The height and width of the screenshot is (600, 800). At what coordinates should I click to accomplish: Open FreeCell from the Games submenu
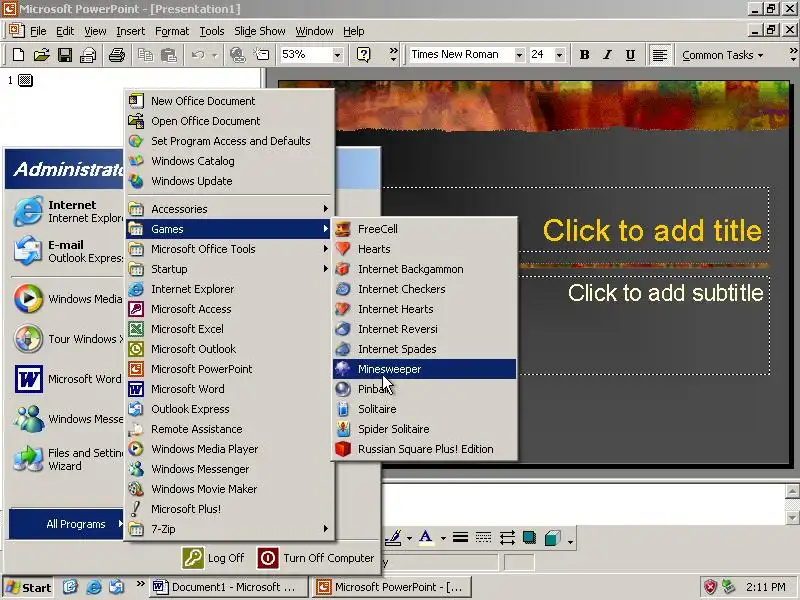(424, 229)
